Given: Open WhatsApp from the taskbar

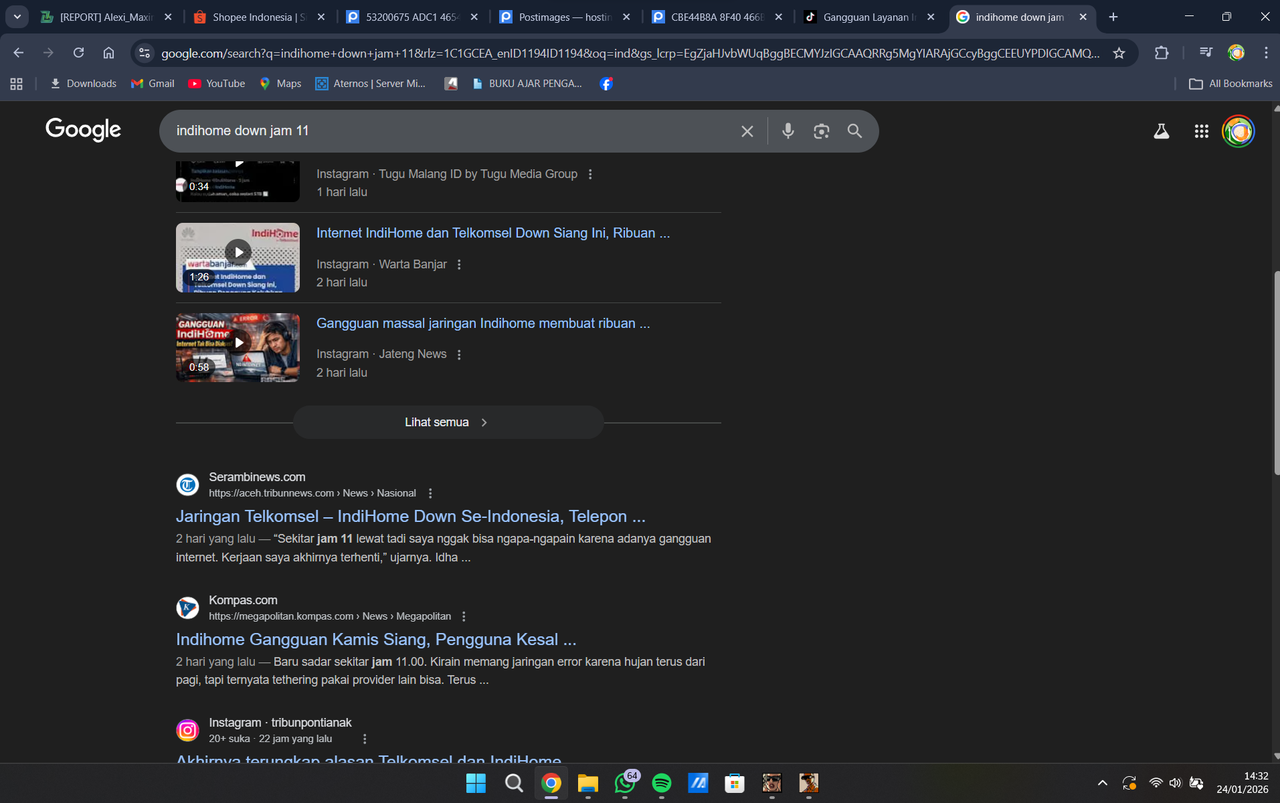Looking at the screenshot, I should coord(625,783).
